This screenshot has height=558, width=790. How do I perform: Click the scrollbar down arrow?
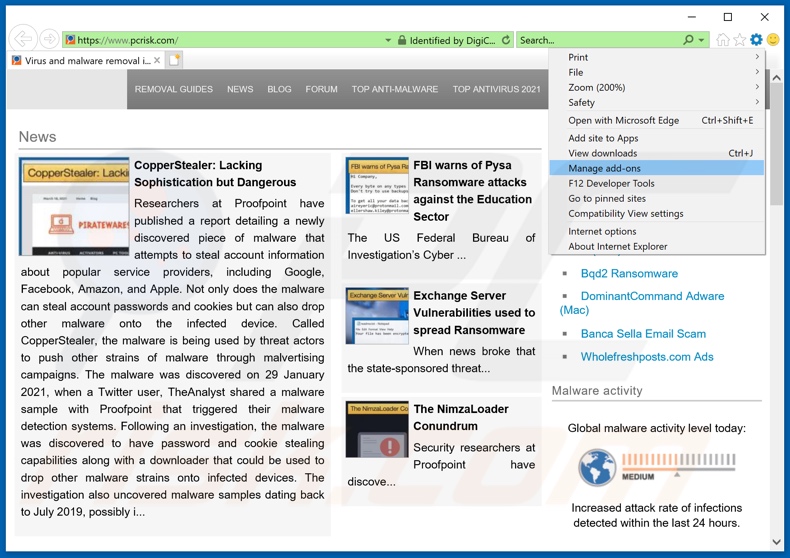point(776,542)
